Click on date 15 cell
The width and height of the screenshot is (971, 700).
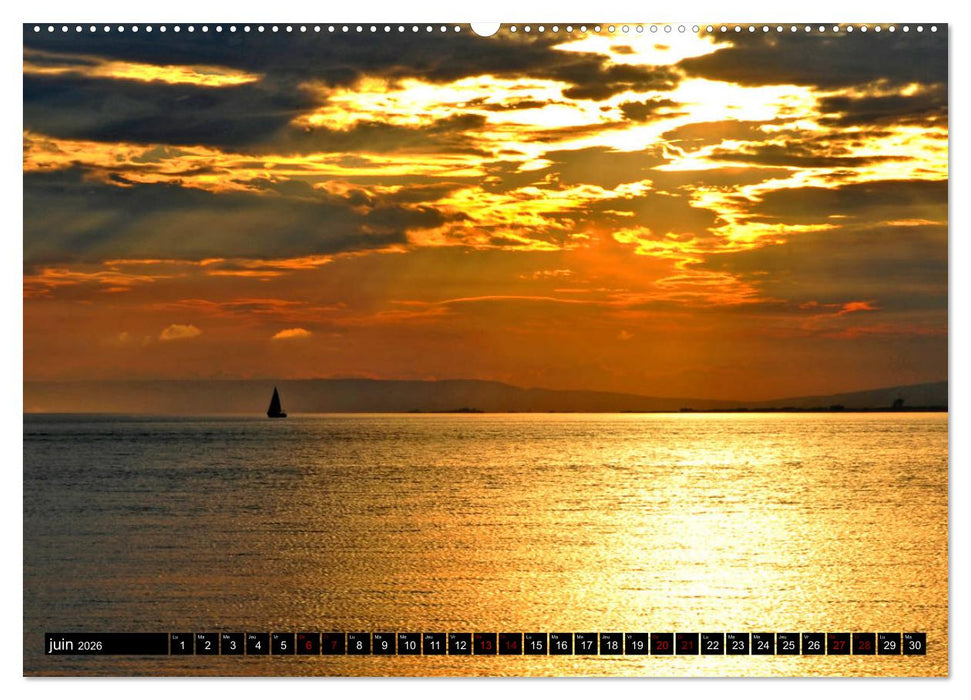tap(535, 645)
